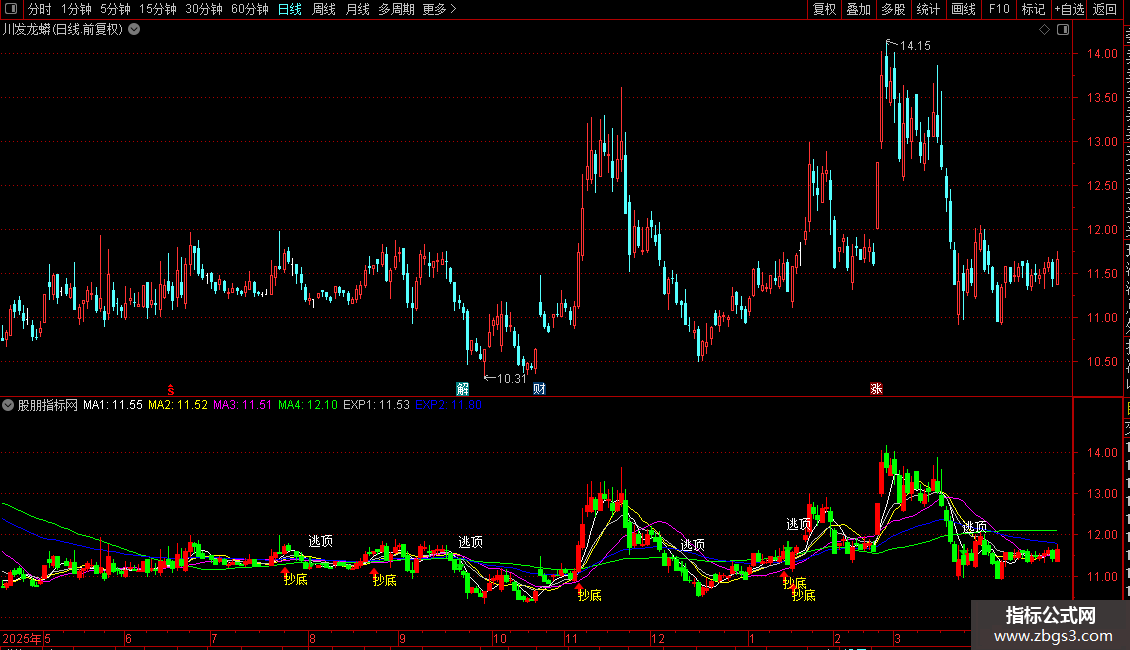Click the 财 financial report marker

(x=539, y=389)
